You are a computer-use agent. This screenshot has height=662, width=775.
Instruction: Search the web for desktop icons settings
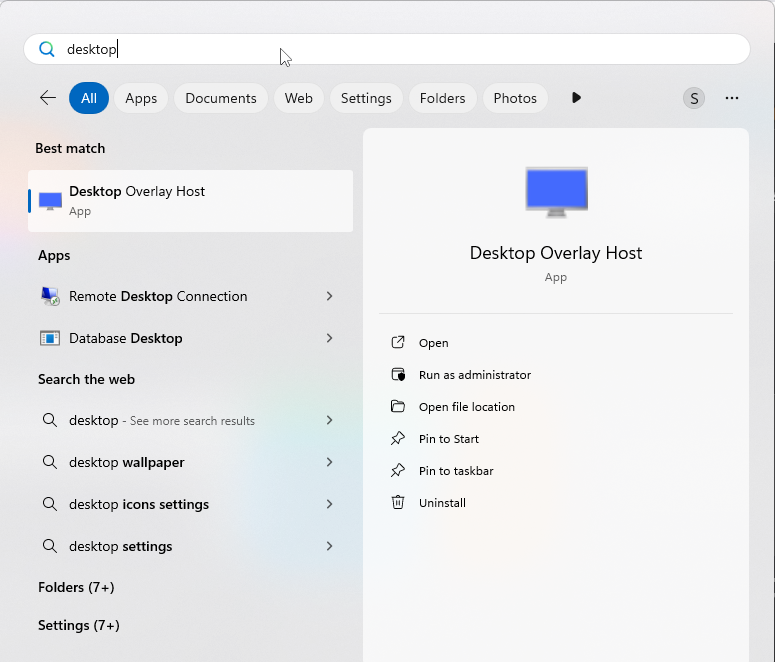[190, 504]
